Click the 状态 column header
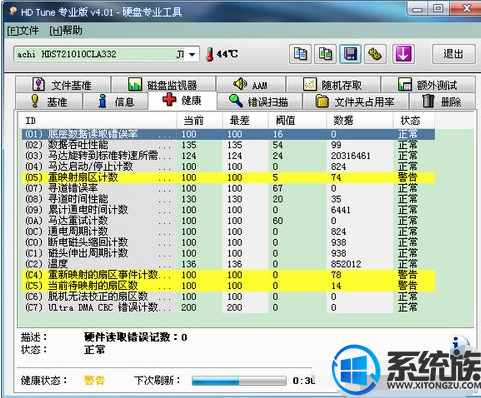The image size is (481, 398). pos(414,120)
